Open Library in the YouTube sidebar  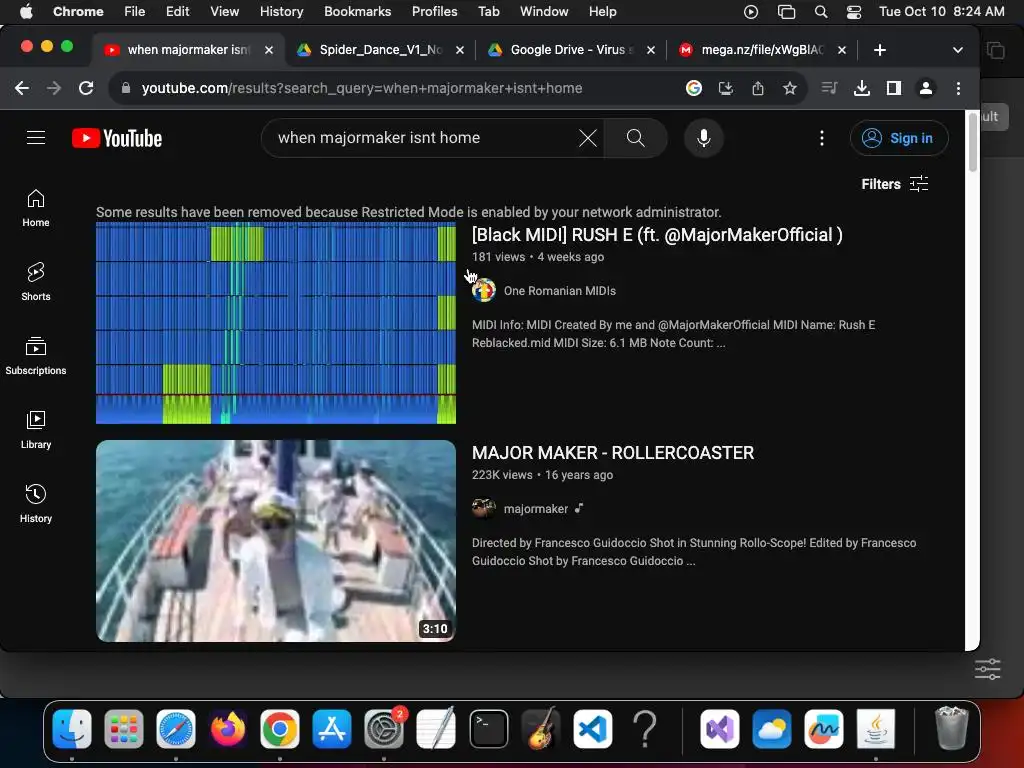[x=36, y=430]
